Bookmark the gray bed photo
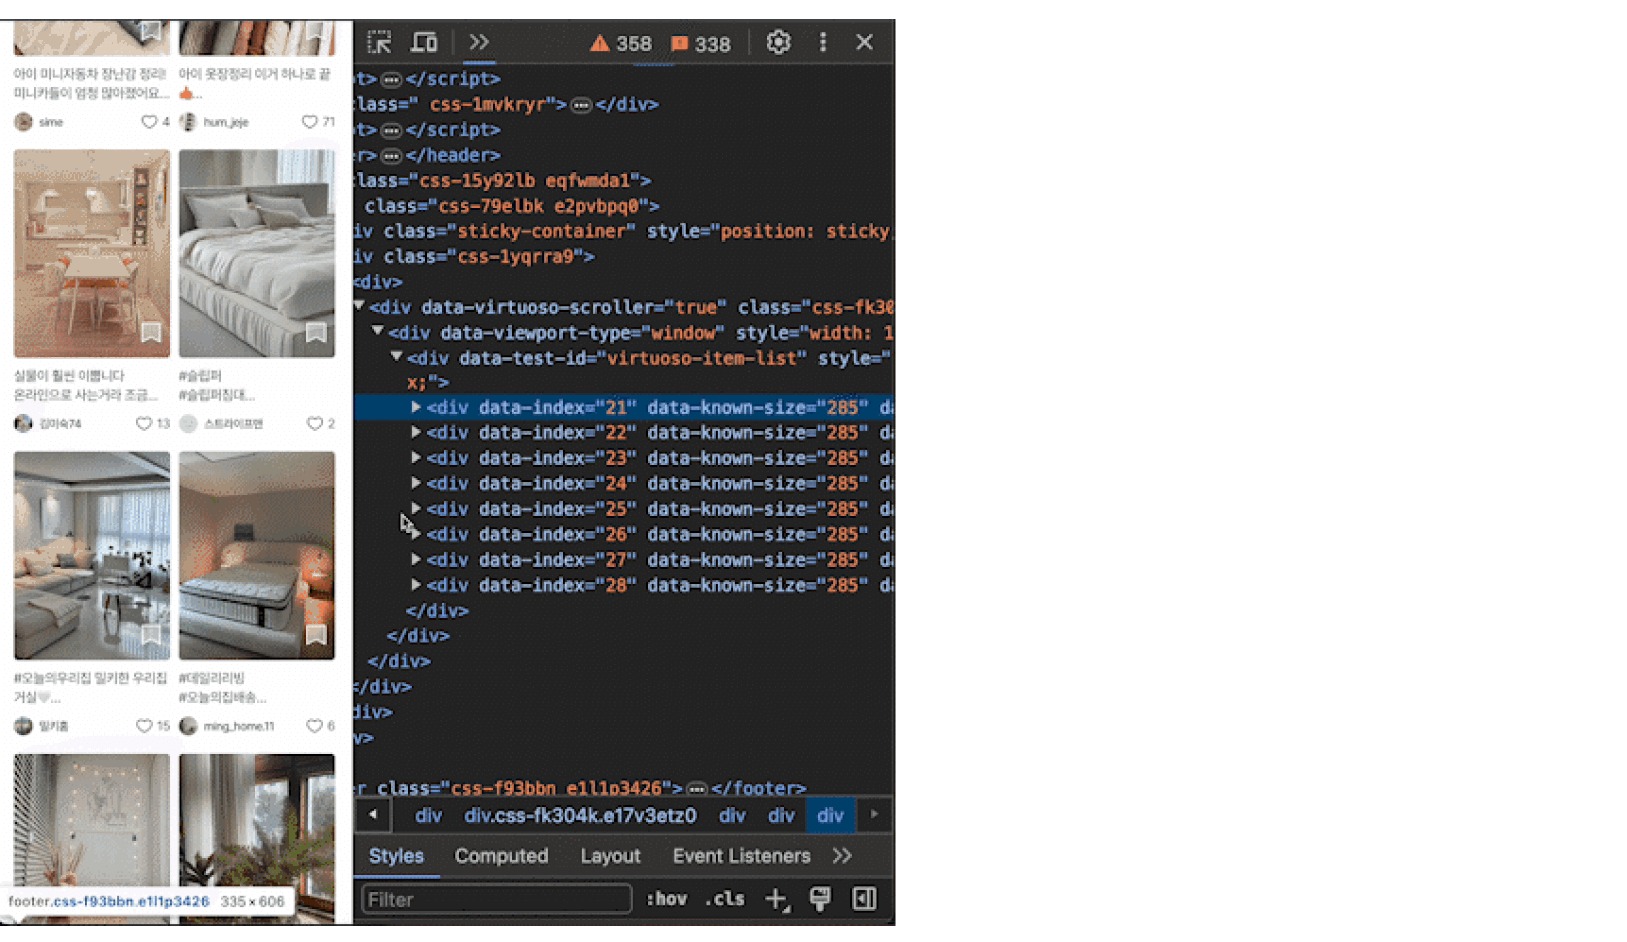This screenshot has height=942, width=1627. [x=316, y=332]
